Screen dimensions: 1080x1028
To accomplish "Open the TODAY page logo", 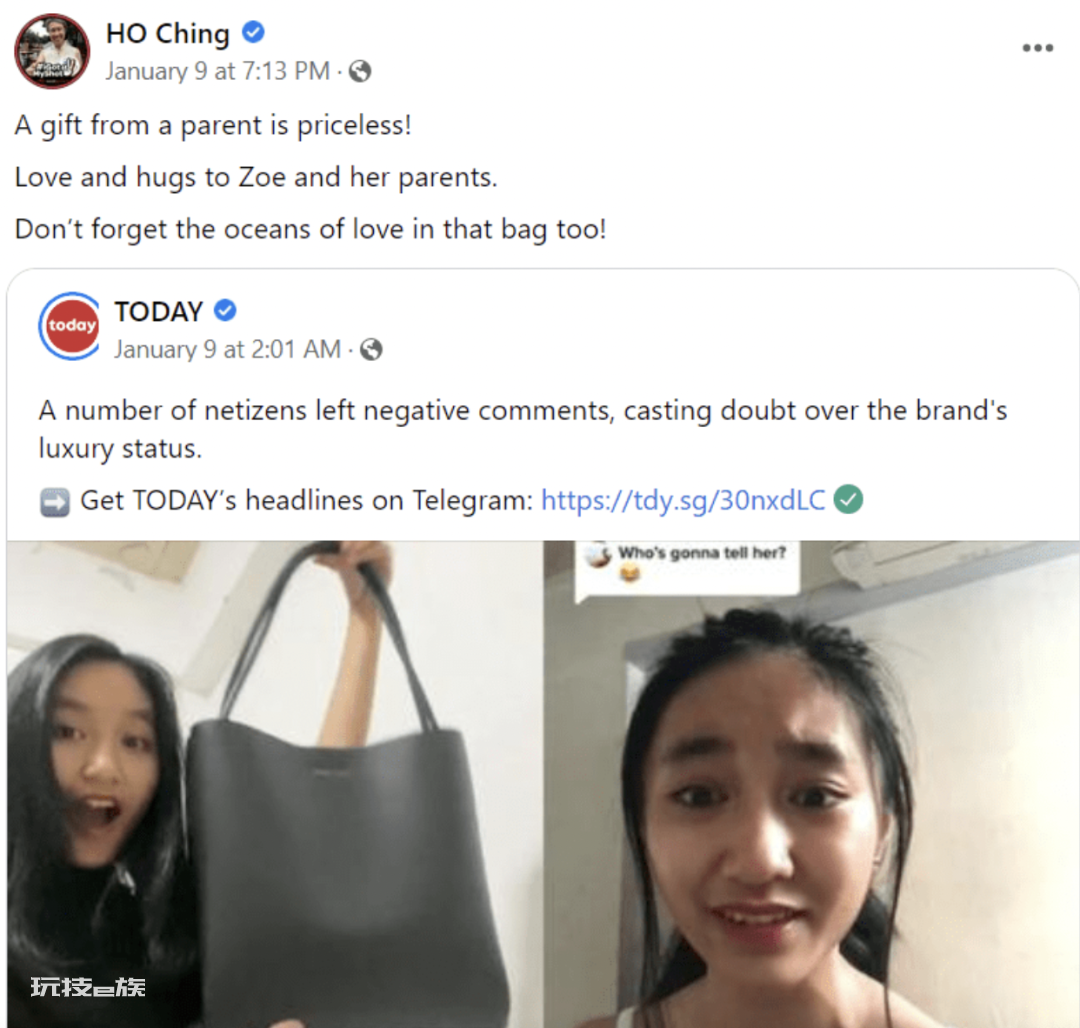I will [70, 326].
